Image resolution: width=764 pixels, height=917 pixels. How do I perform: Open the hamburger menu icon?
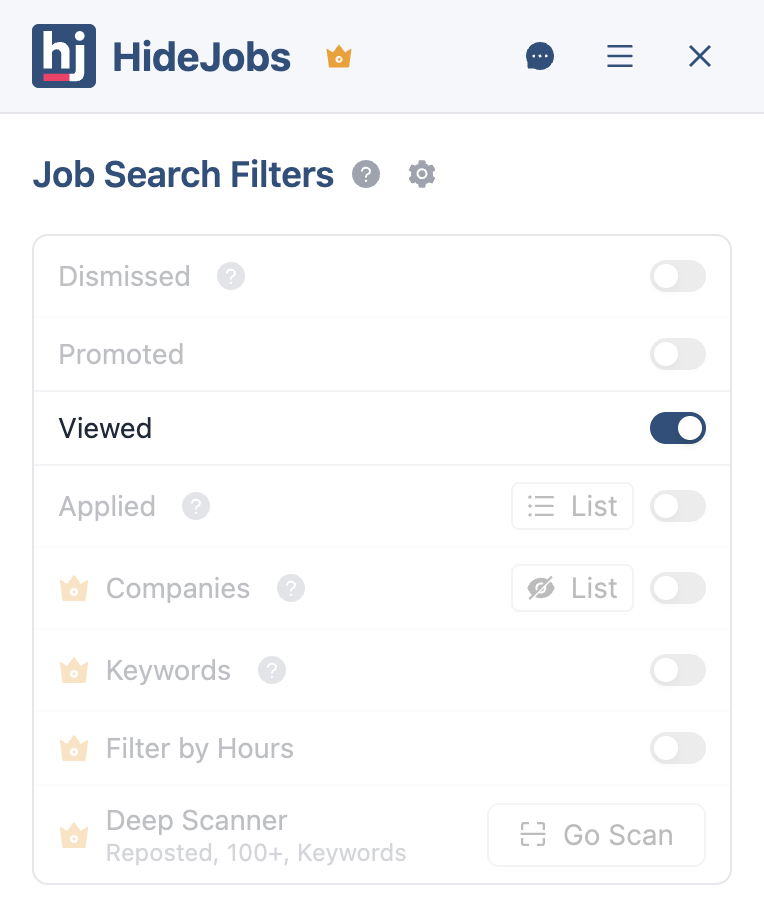pos(620,57)
